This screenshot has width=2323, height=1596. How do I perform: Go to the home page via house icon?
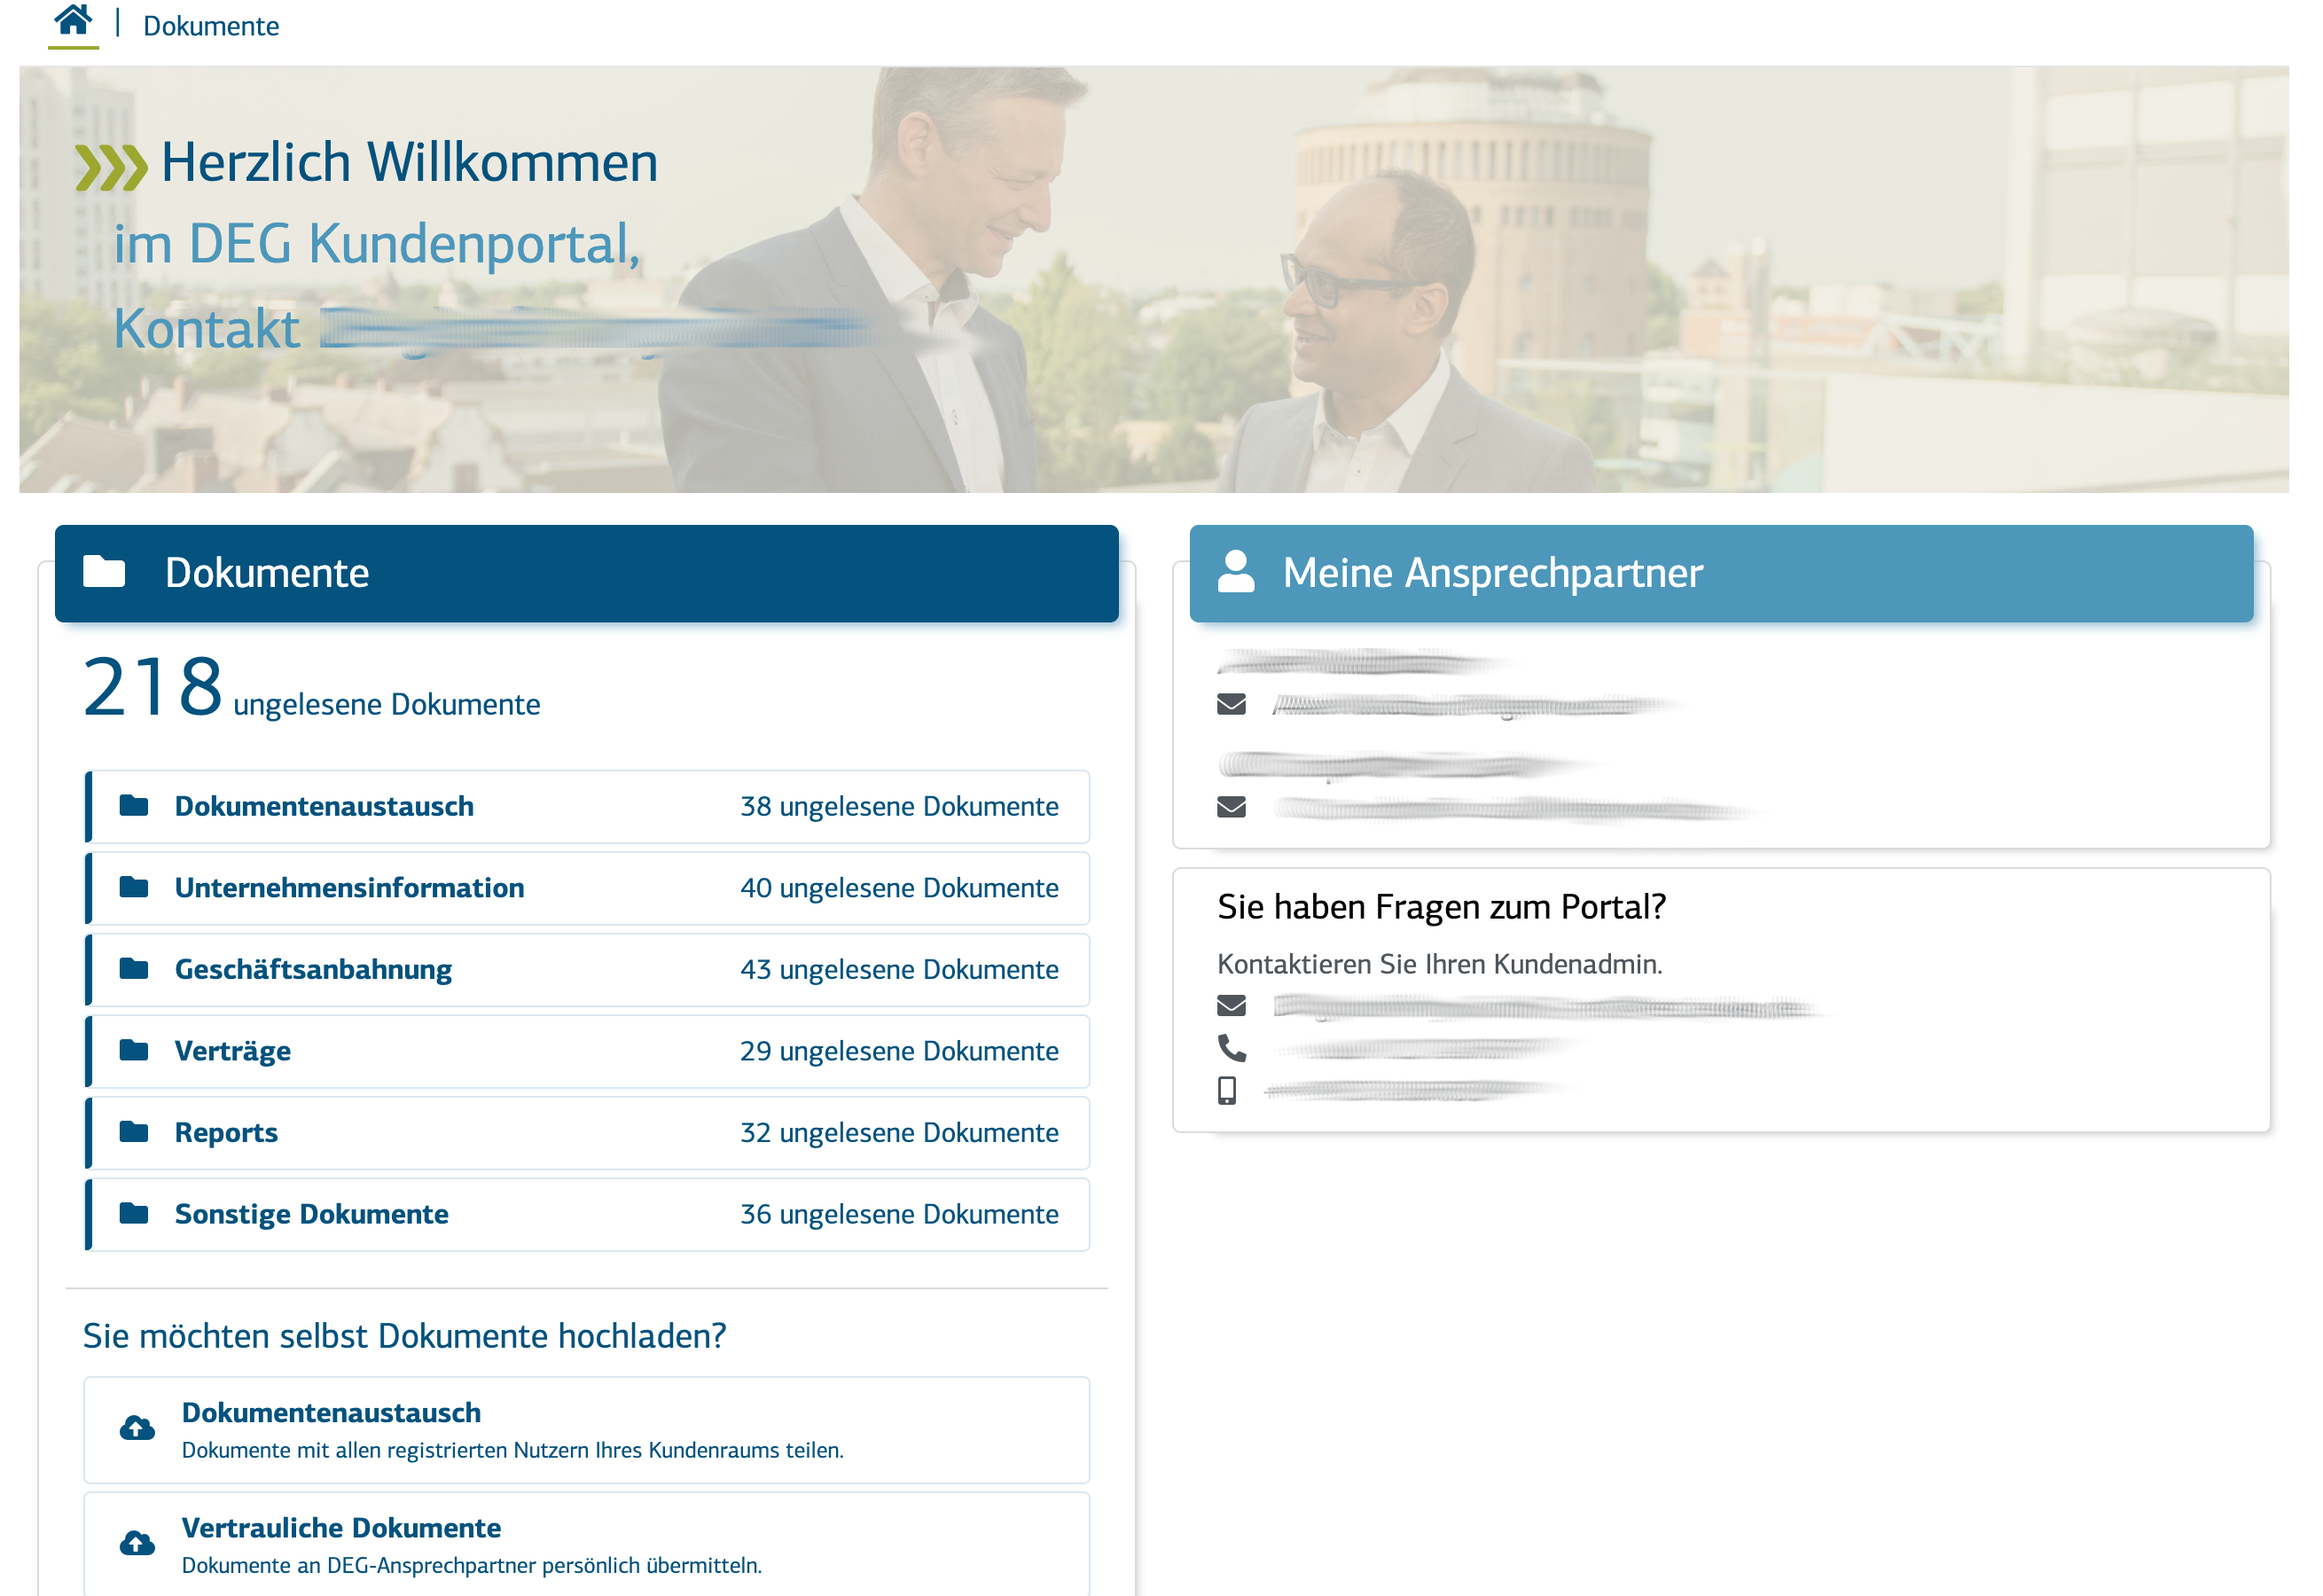[73, 20]
